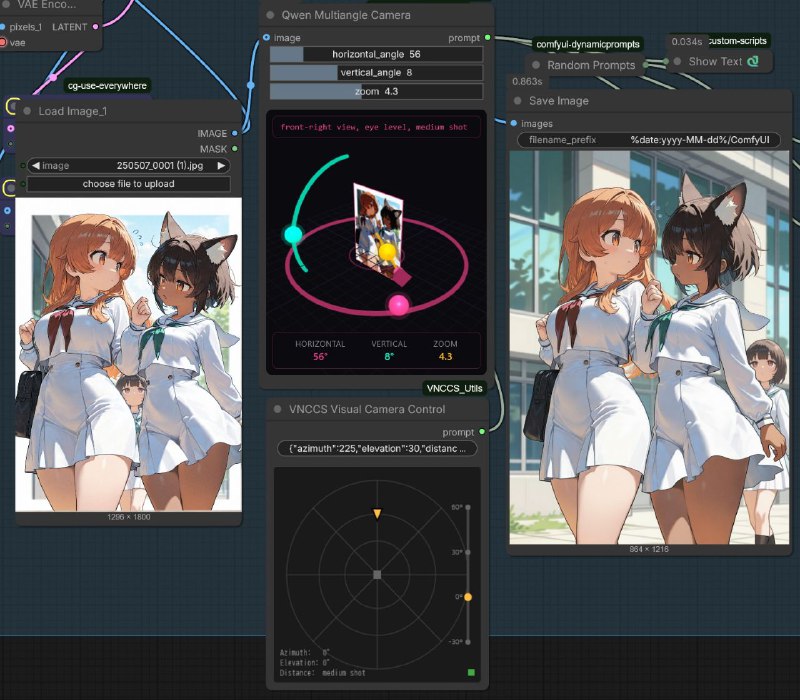
Task: Select previous image with left arrow
Action: (36, 166)
